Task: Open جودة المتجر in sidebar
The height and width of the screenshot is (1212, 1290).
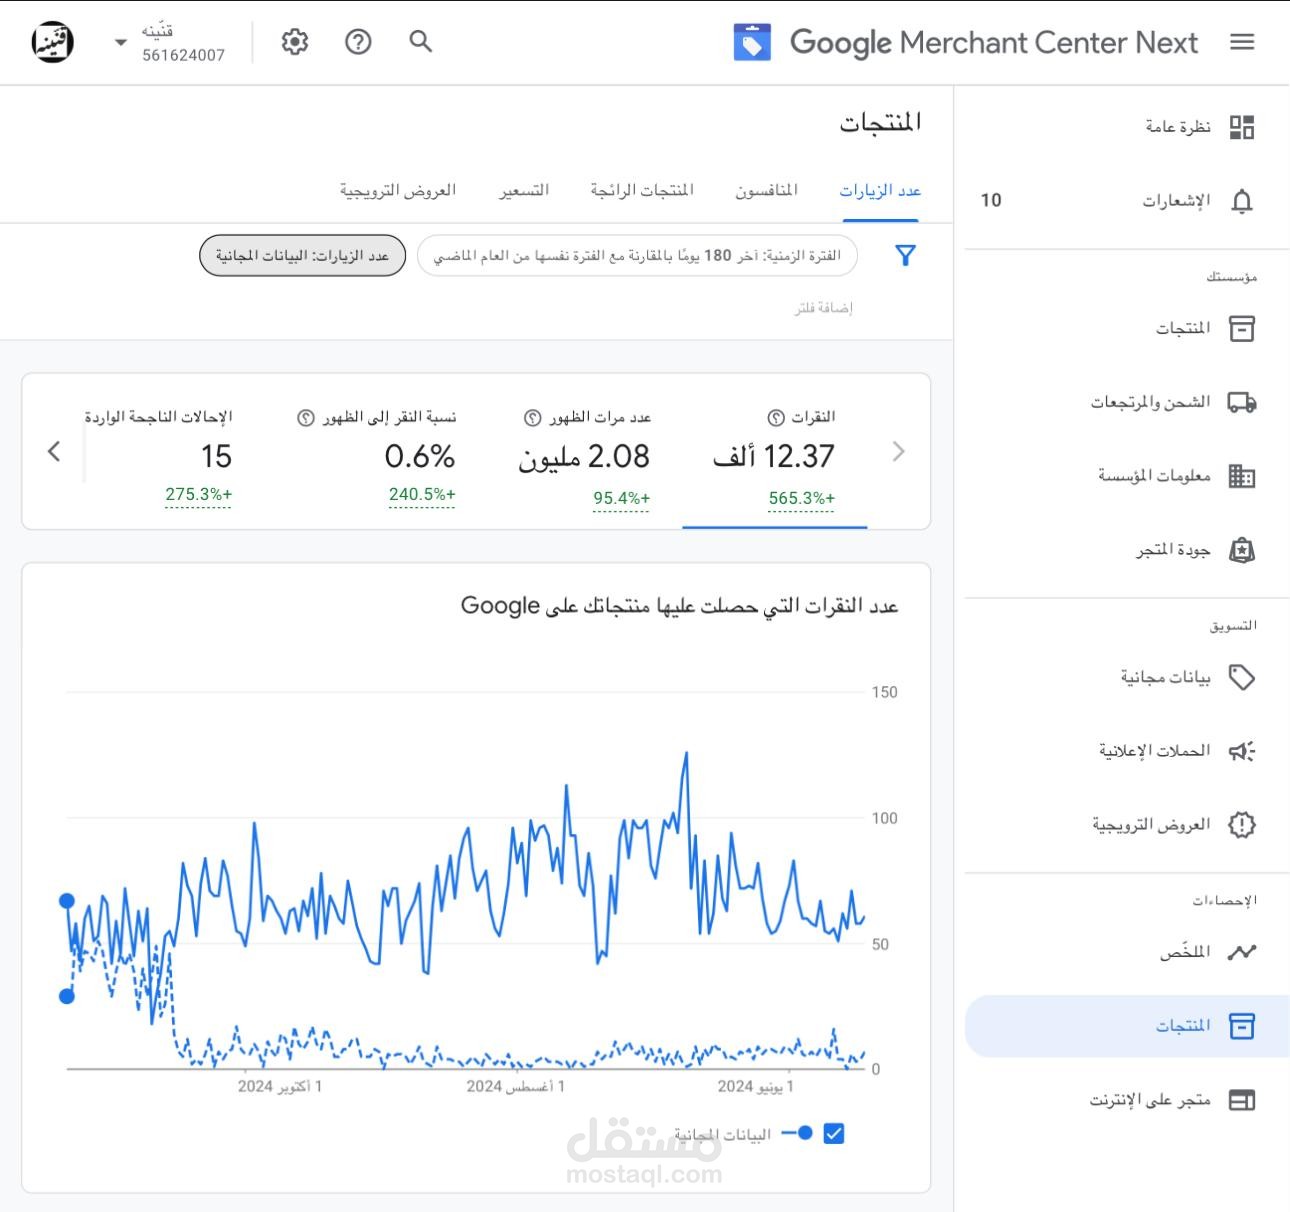Action: pyautogui.click(x=1173, y=550)
